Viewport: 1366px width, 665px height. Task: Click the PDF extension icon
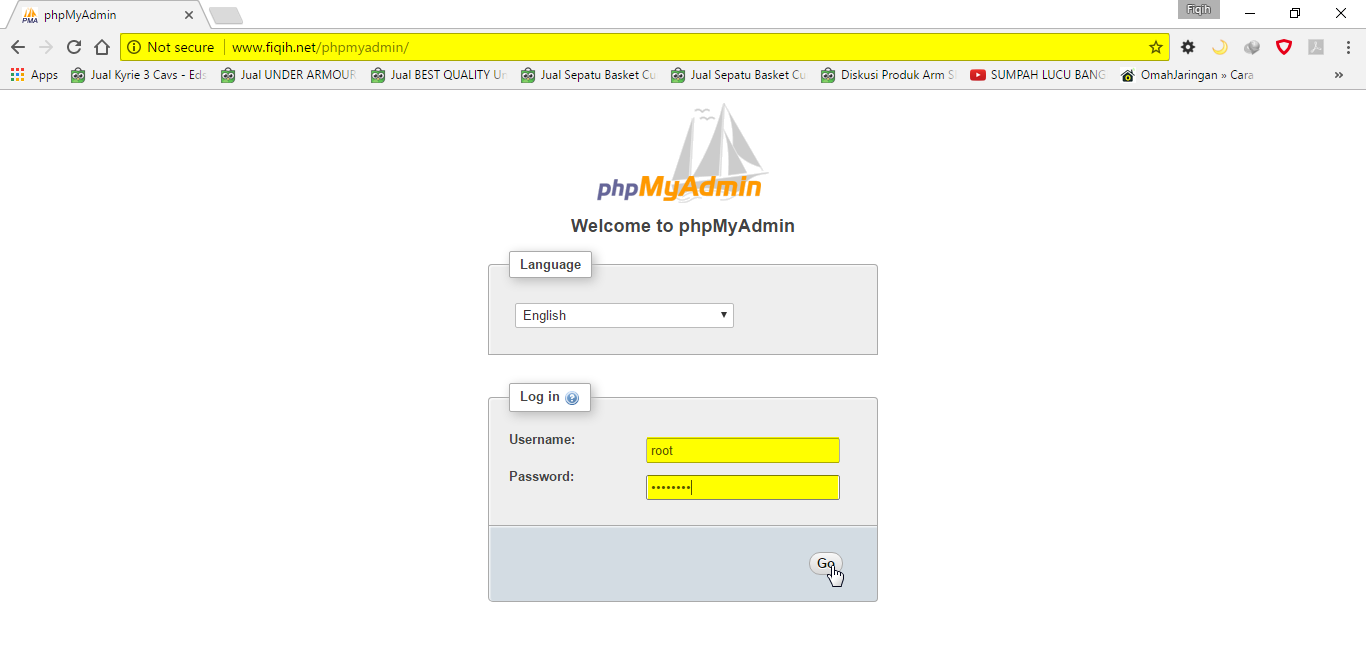tap(1316, 47)
